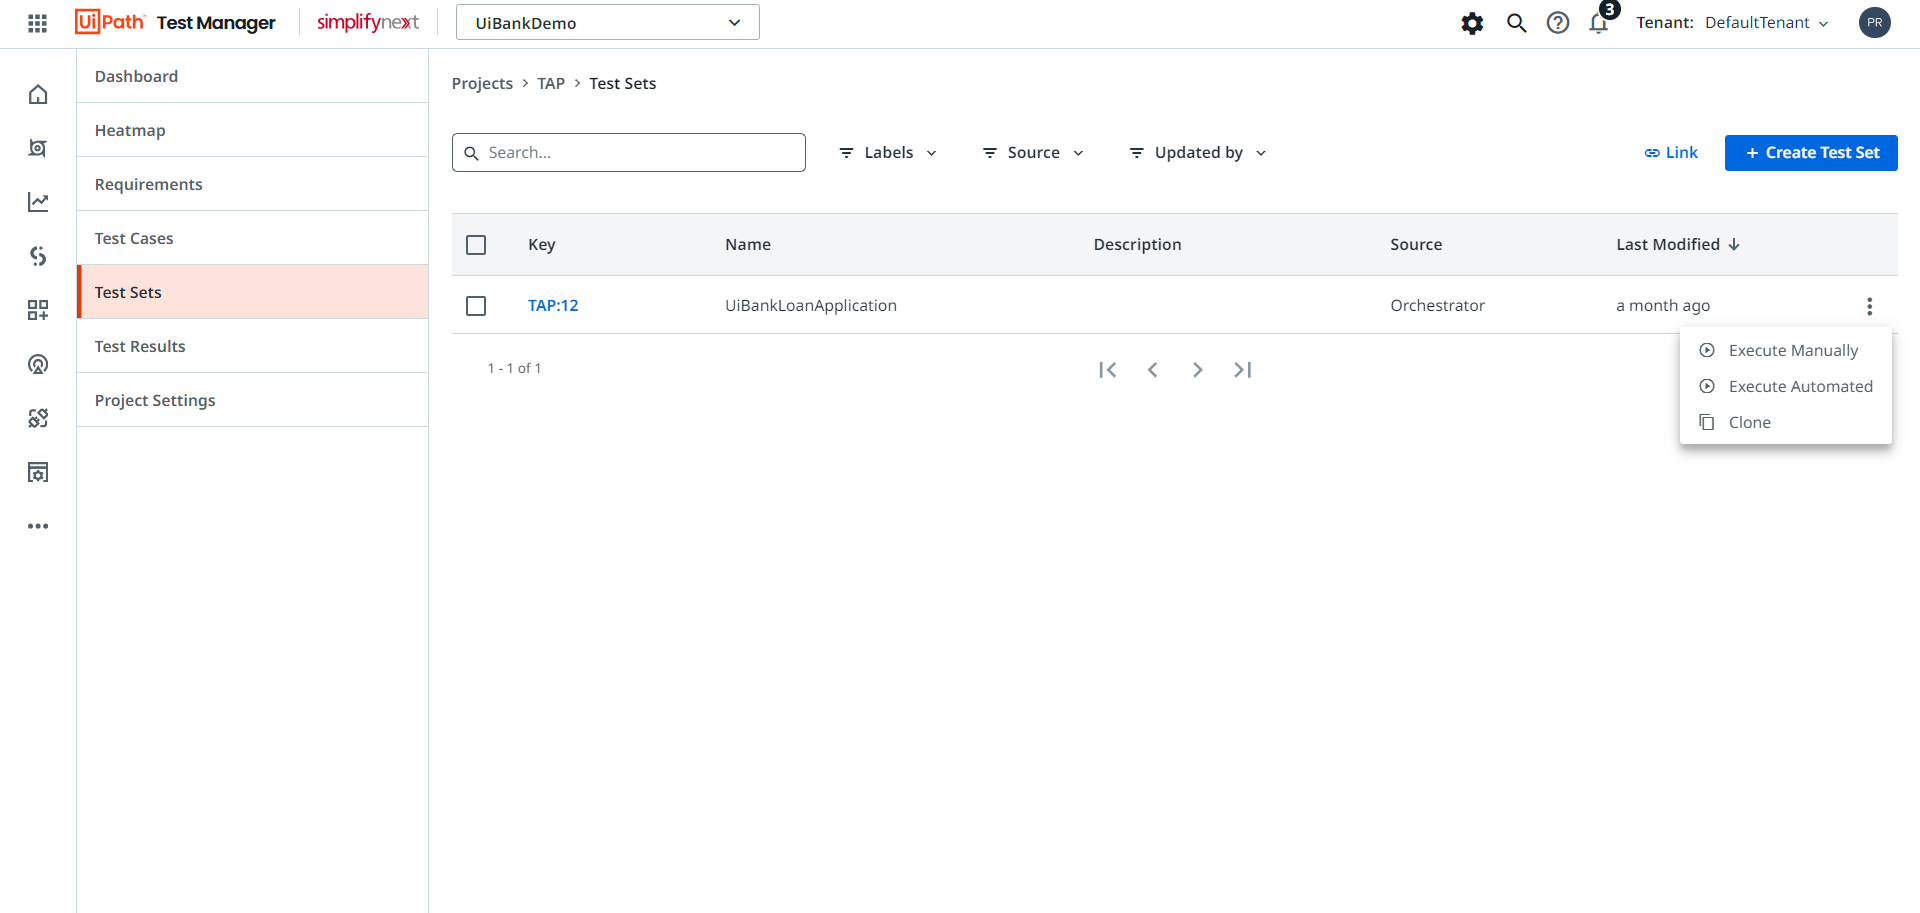The height and width of the screenshot is (913, 1920).
Task: Open the settings gear icon
Action: coord(1472,23)
